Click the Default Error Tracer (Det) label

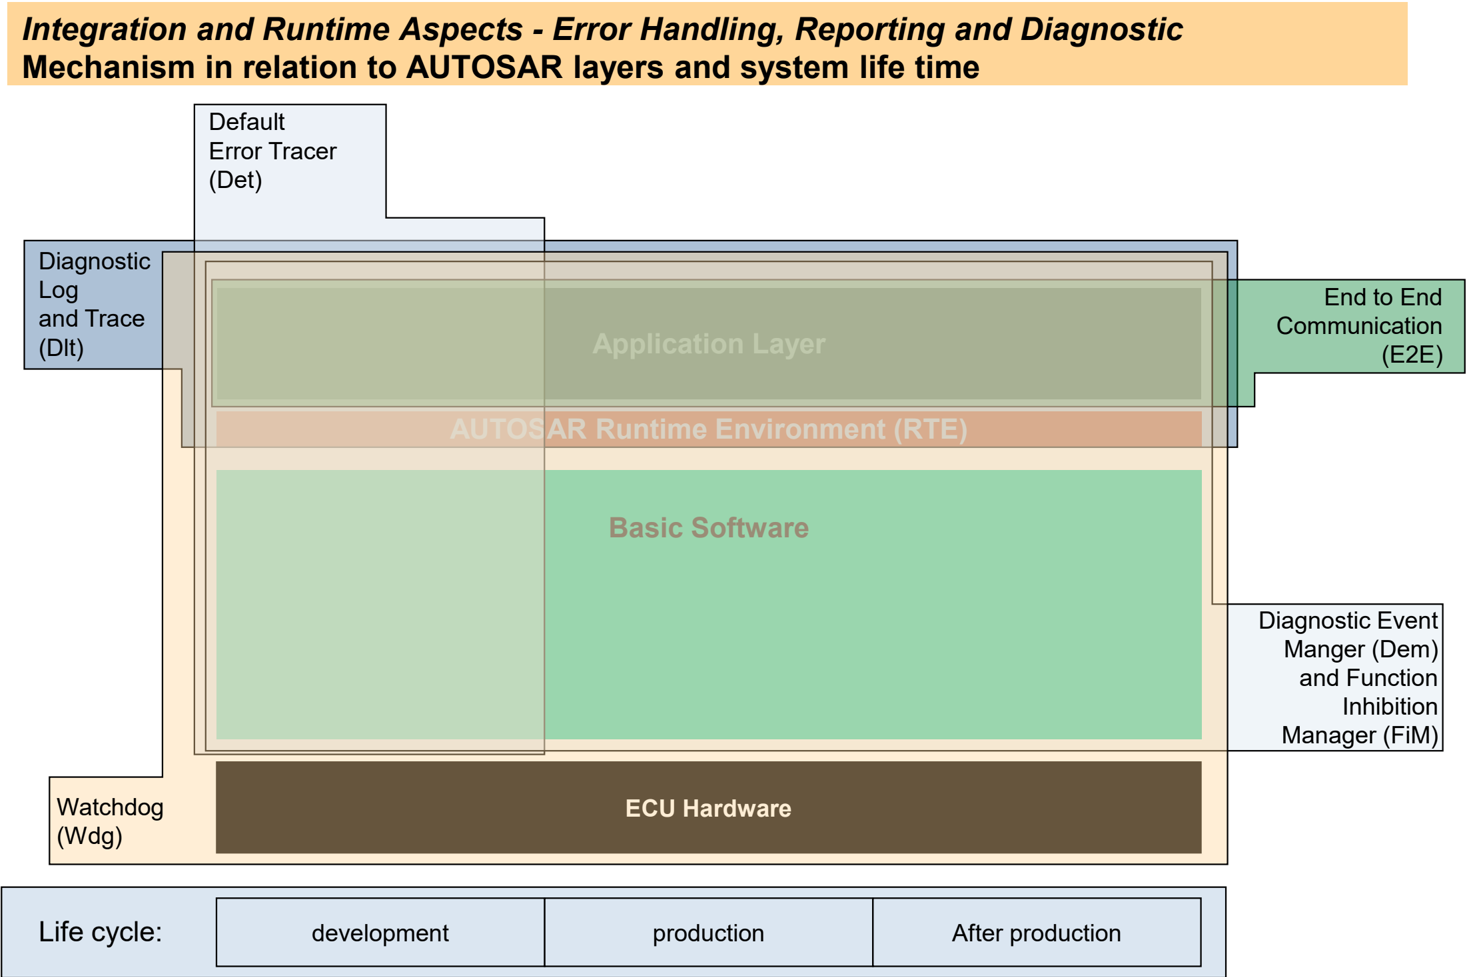(x=272, y=151)
